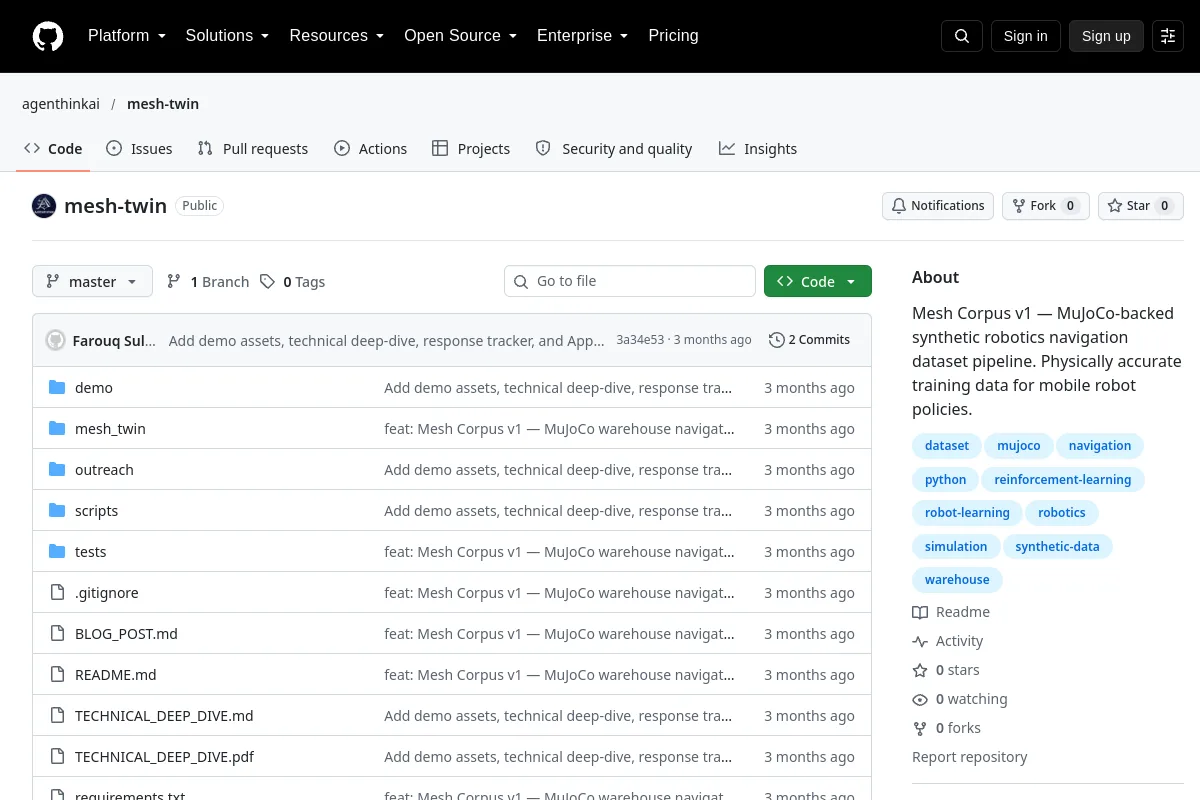Click the README.md file icon

(x=57, y=675)
